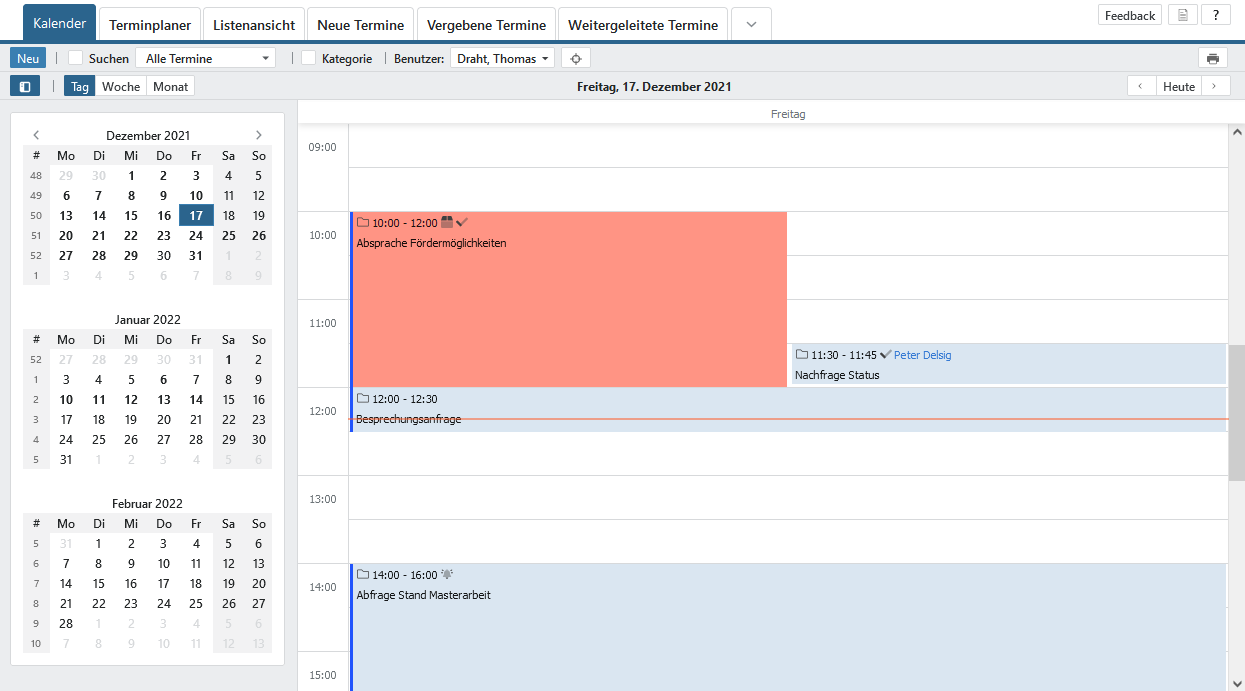The width and height of the screenshot is (1245, 691).
Task: Switch to the Woche view
Action: (x=121, y=86)
